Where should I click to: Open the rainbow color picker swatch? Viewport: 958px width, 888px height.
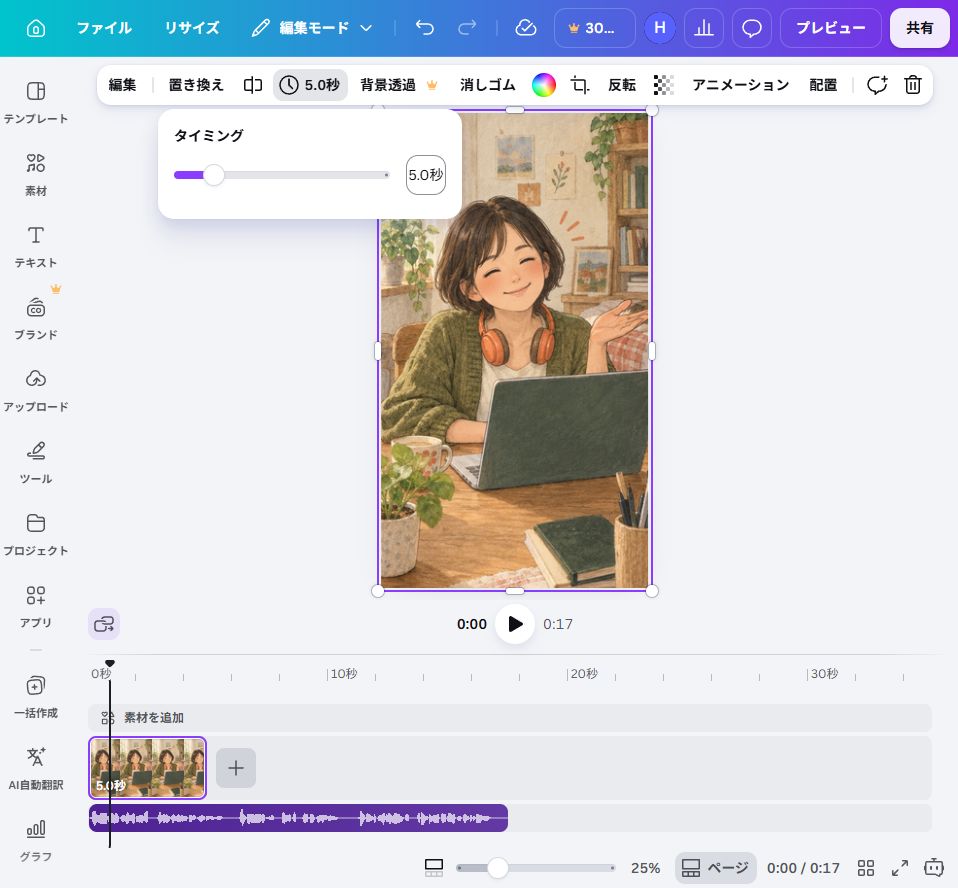(544, 85)
